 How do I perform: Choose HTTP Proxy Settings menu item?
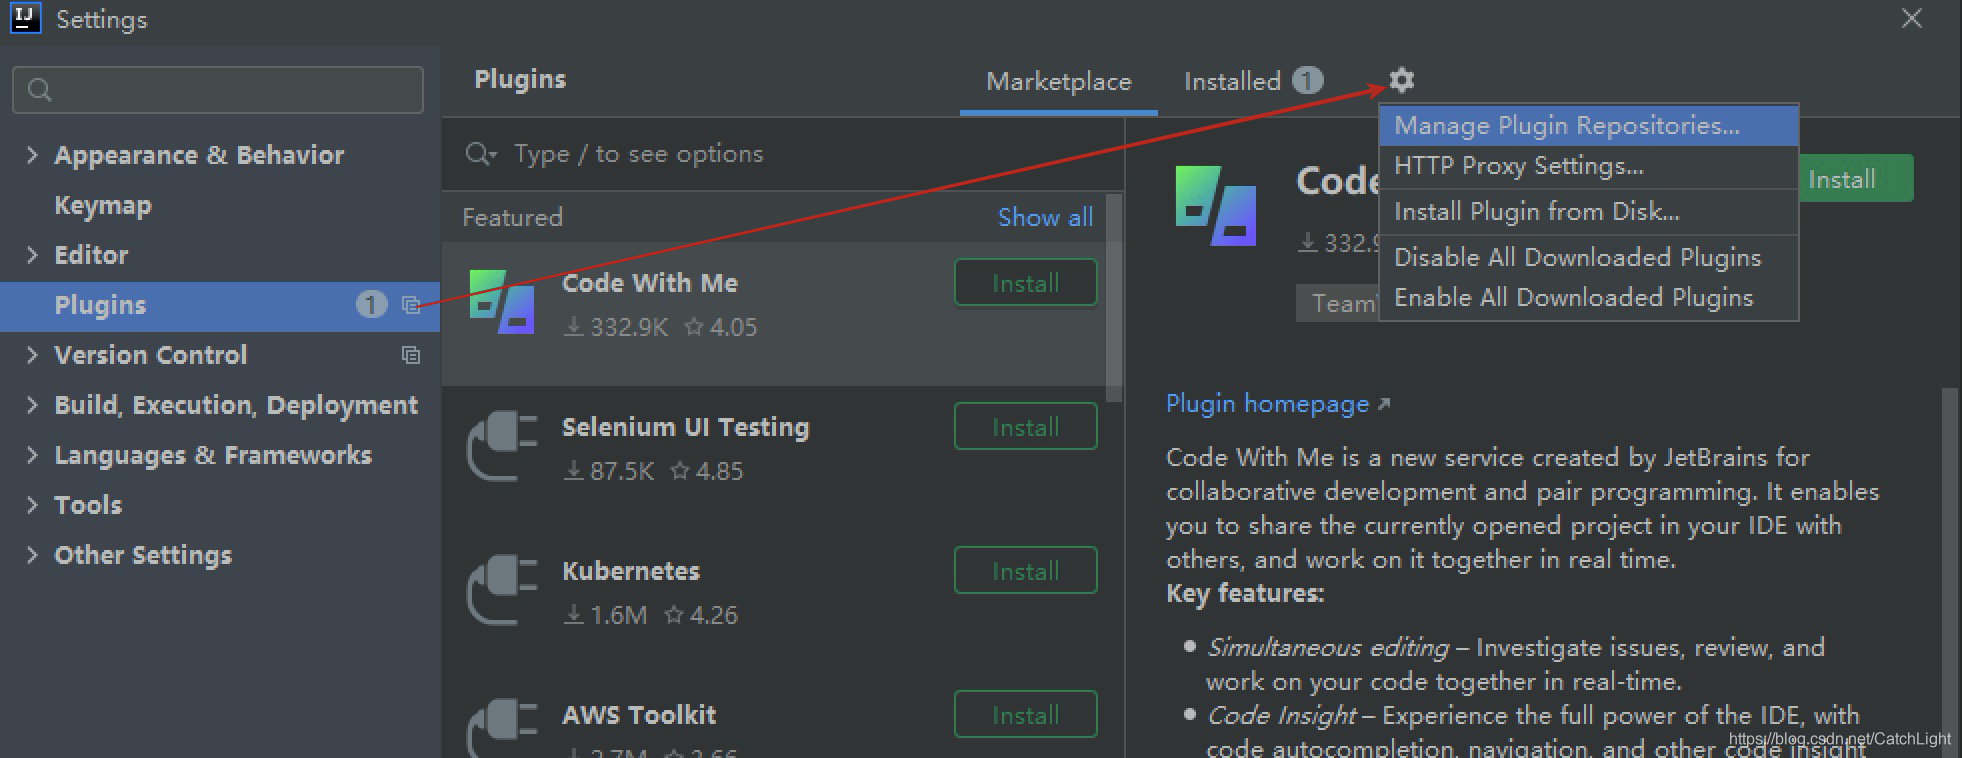pos(1588,166)
